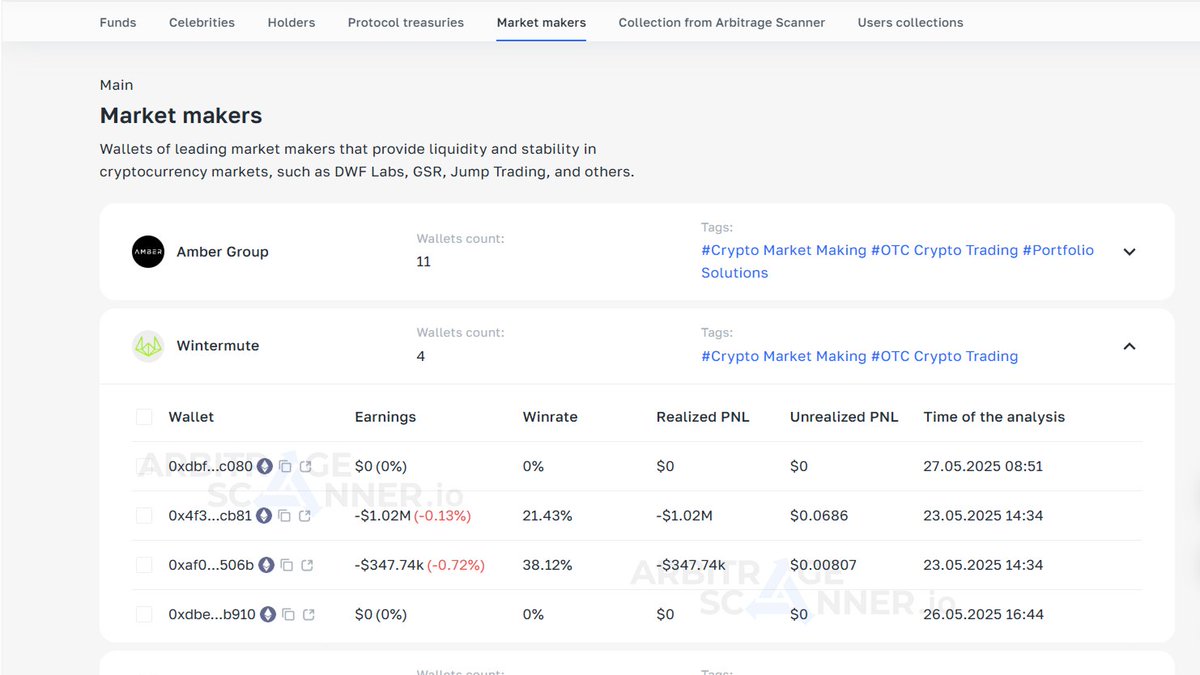Click wallet address 0xaf0...506b
Image resolution: width=1200 pixels, height=675 pixels.
[211, 565]
